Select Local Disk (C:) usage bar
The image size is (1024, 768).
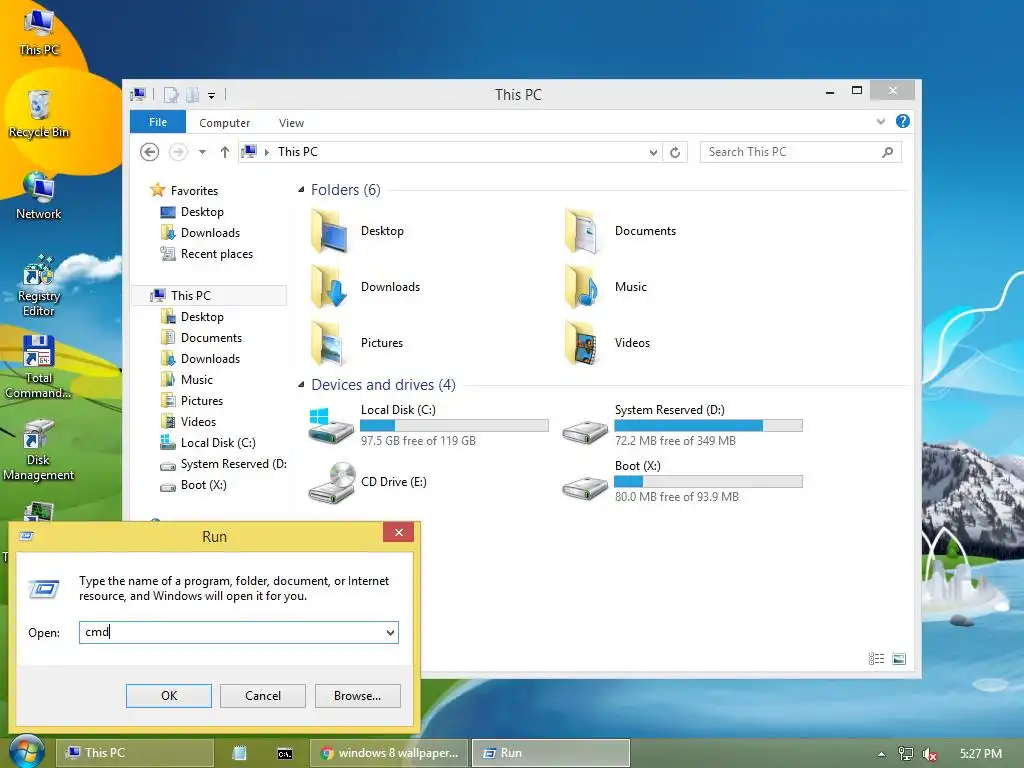tap(454, 426)
